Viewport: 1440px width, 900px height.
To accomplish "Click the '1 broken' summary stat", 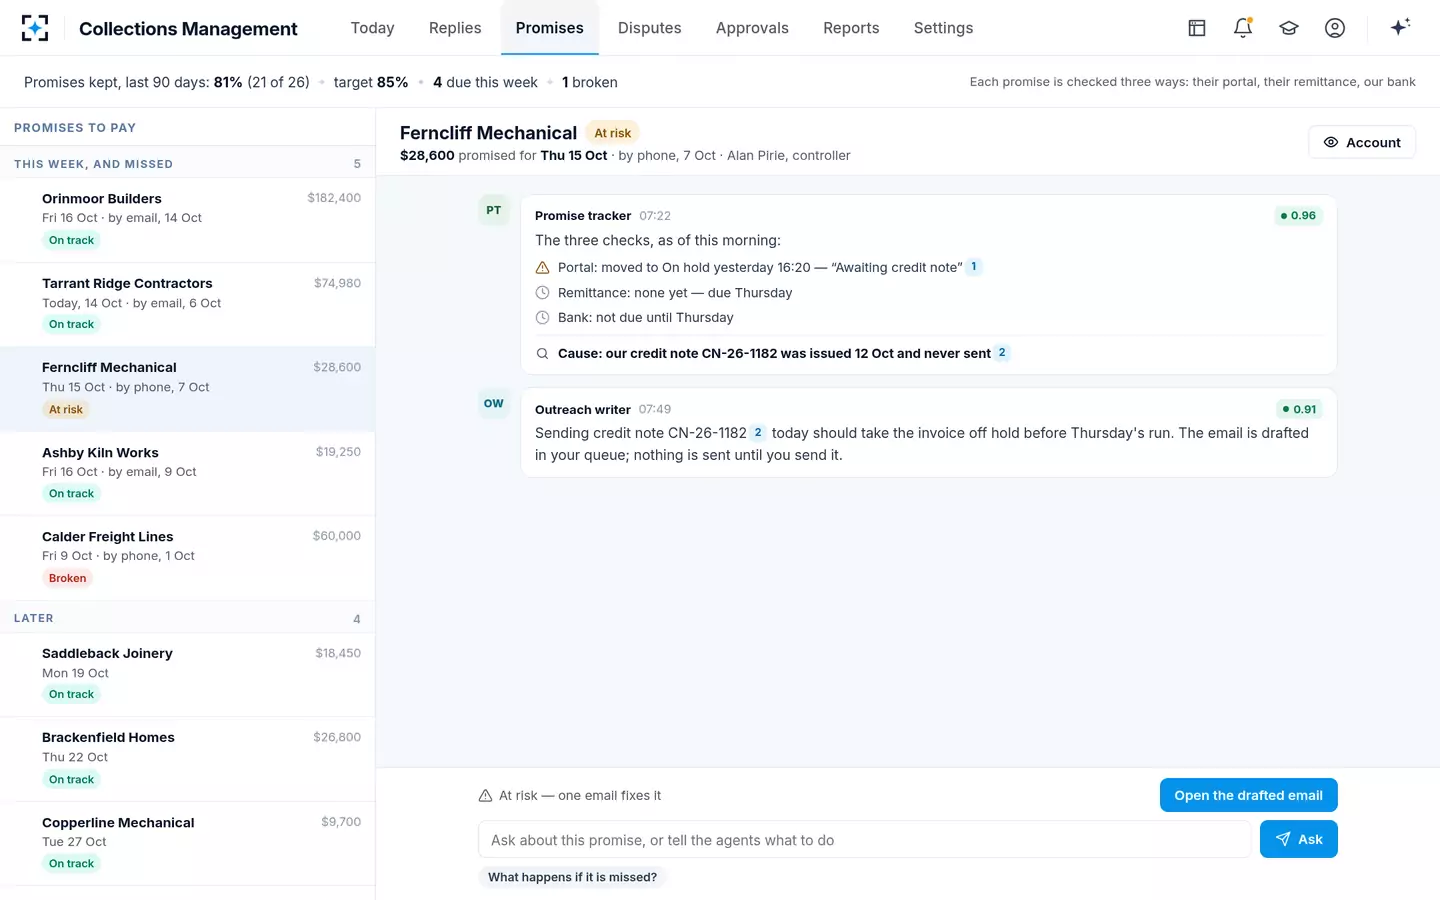I will point(590,82).
